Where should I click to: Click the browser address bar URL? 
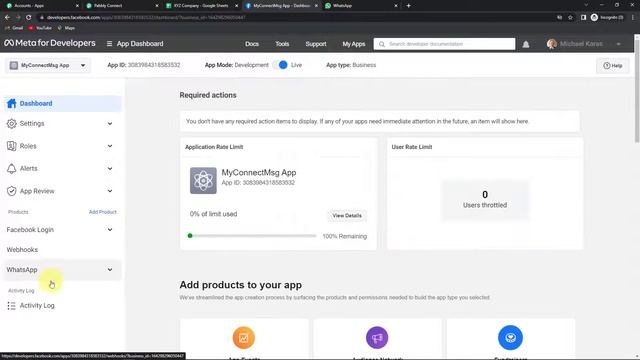coord(146,17)
